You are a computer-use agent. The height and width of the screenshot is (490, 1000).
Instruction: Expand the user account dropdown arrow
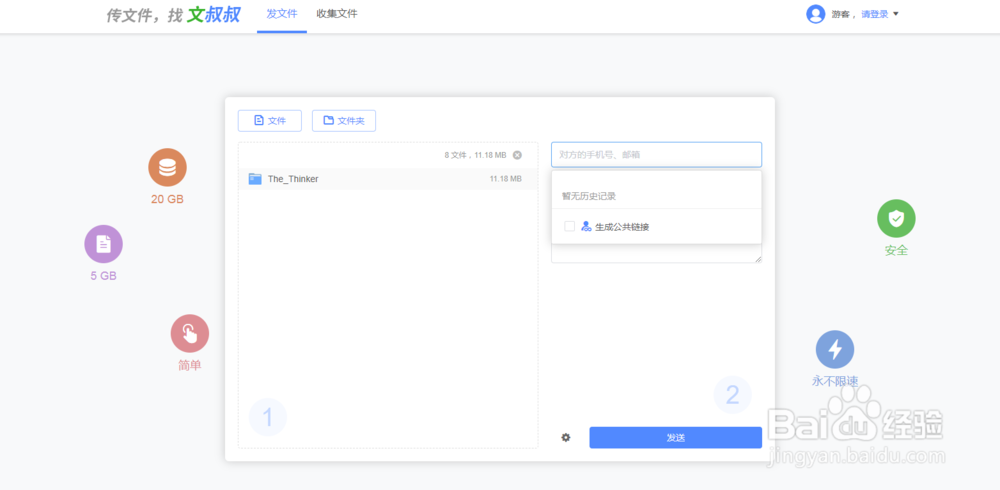tap(895, 14)
